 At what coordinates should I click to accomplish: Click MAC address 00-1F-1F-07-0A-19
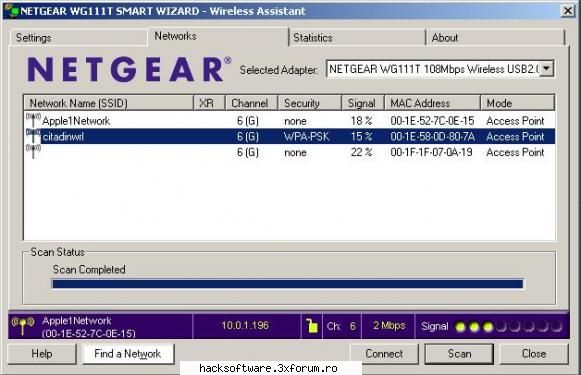point(431,152)
